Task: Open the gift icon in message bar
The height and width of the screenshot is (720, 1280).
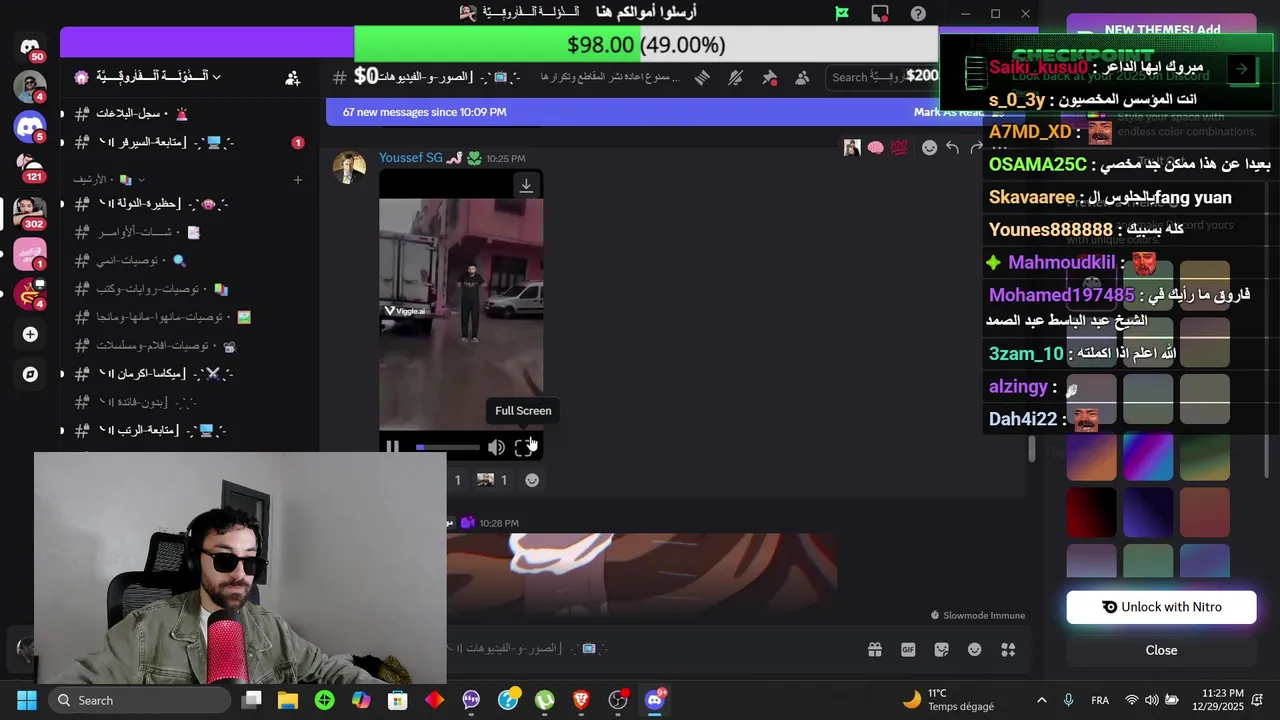Action: (875, 650)
